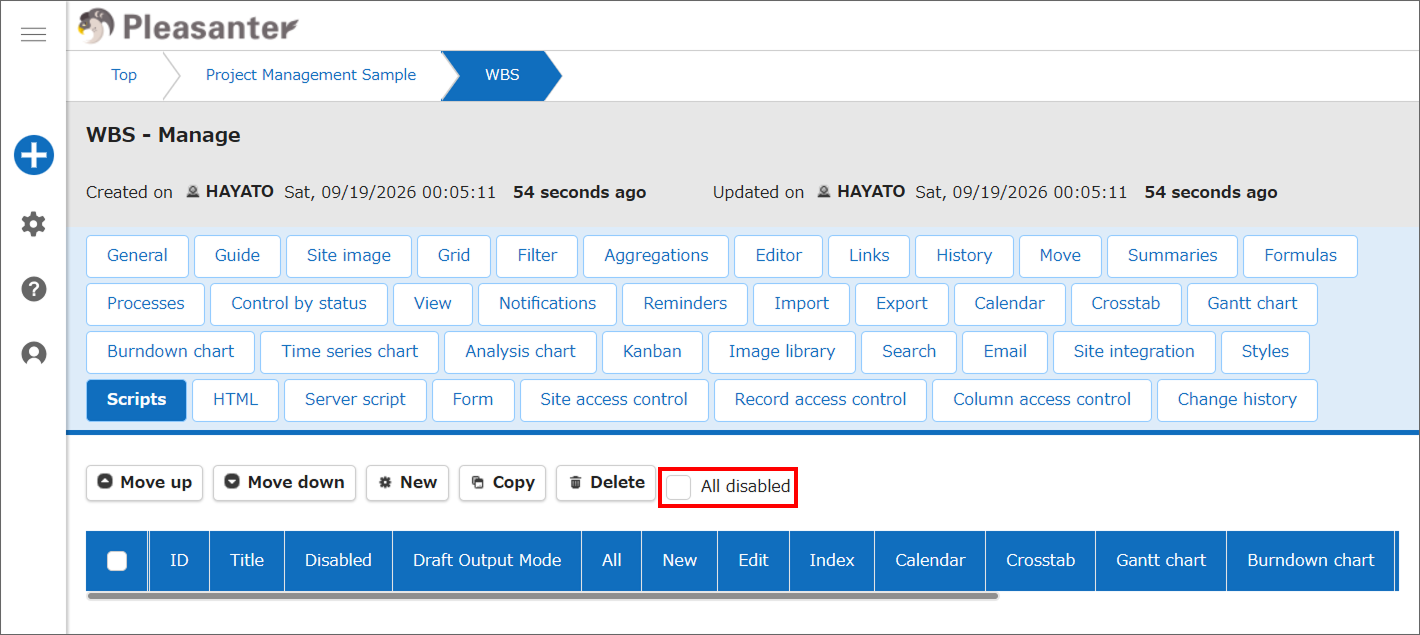Select the HTML tab
Viewport: 1420px width, 635px height.
click(235, 400)
